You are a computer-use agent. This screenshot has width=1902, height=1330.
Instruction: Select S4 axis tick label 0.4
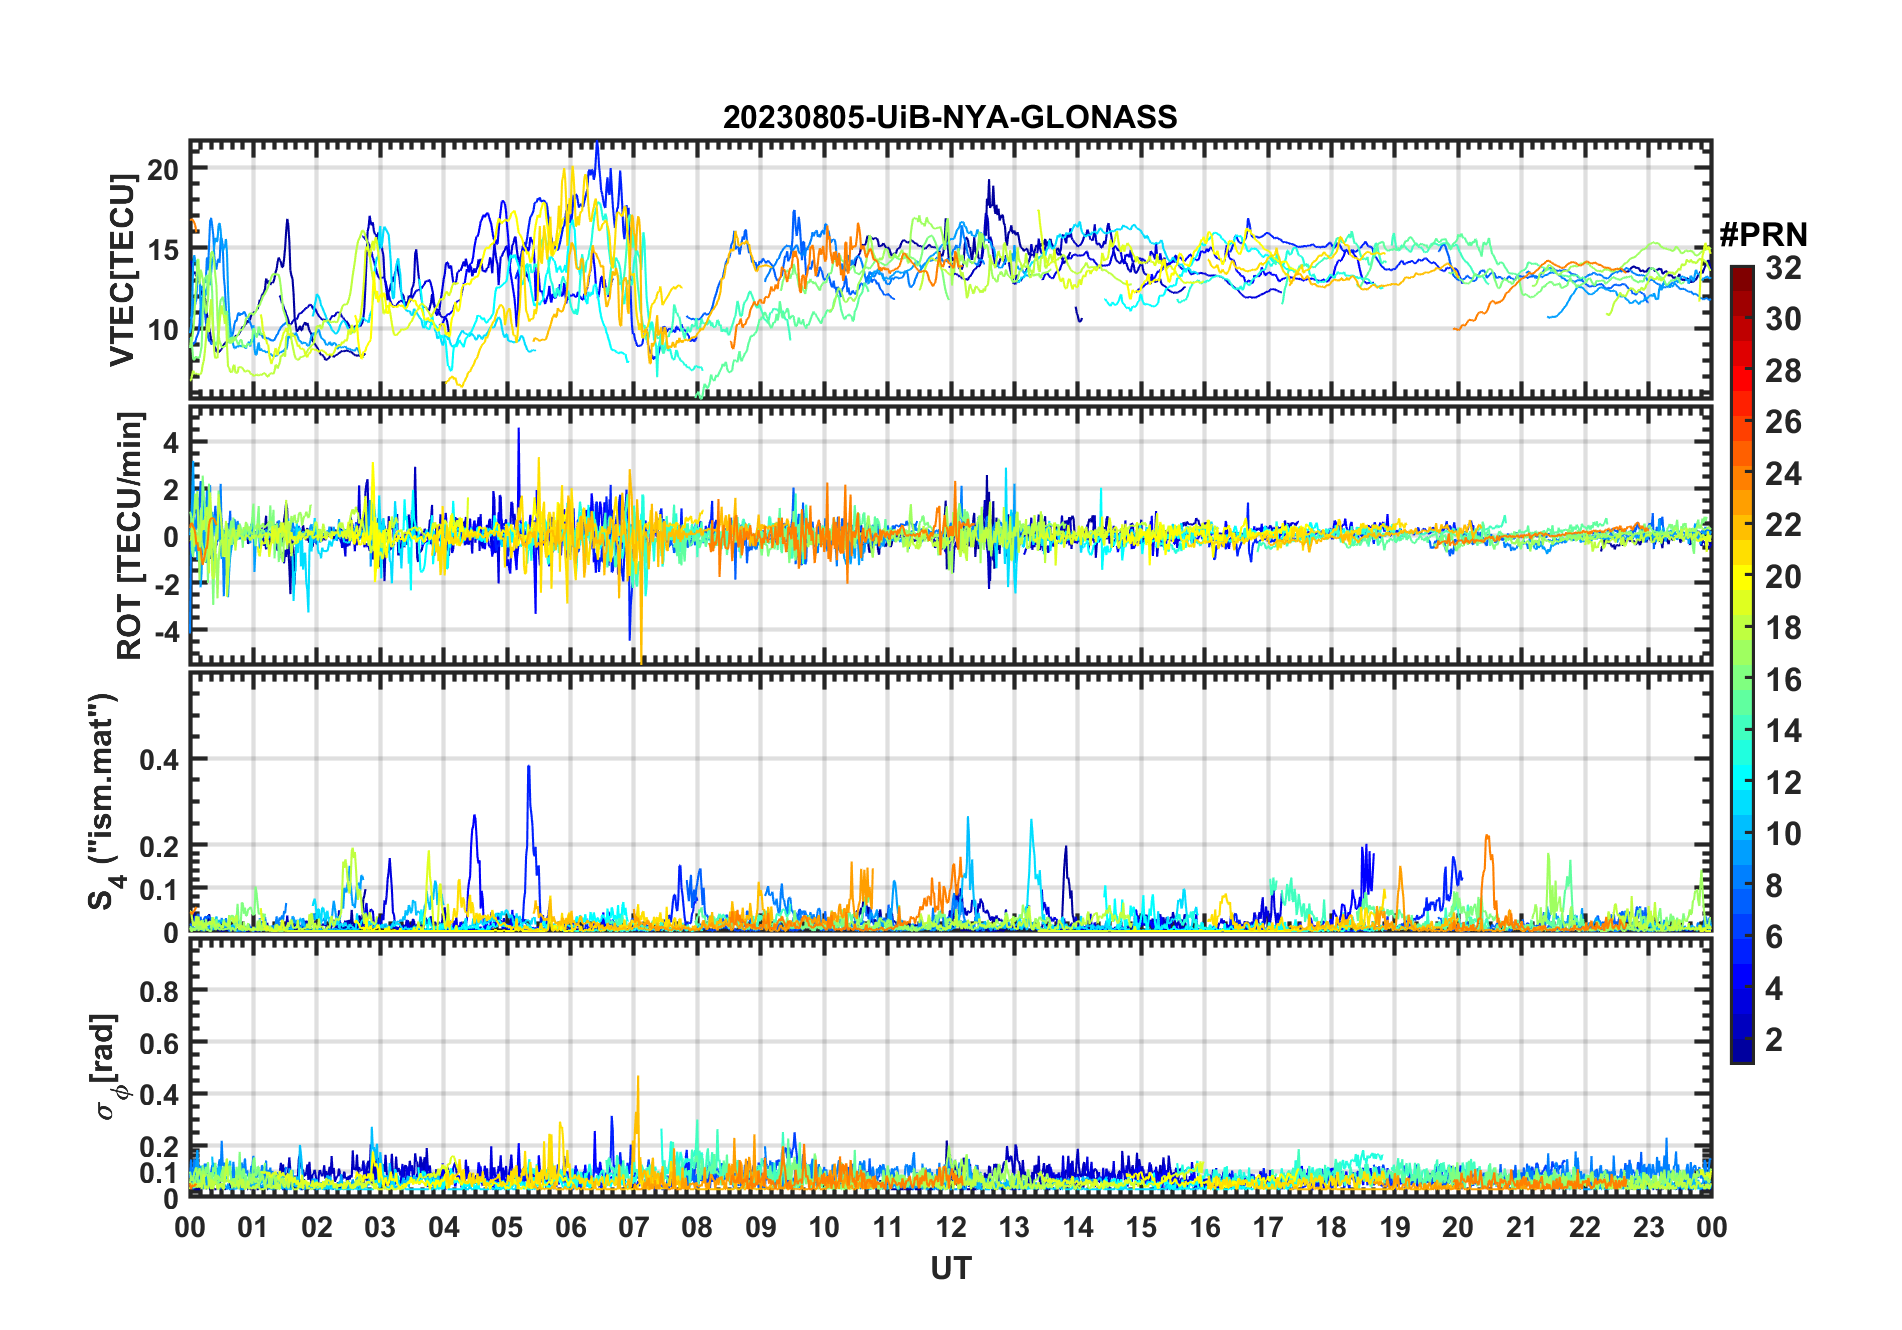pyautogui.click(x=159, y=760)
